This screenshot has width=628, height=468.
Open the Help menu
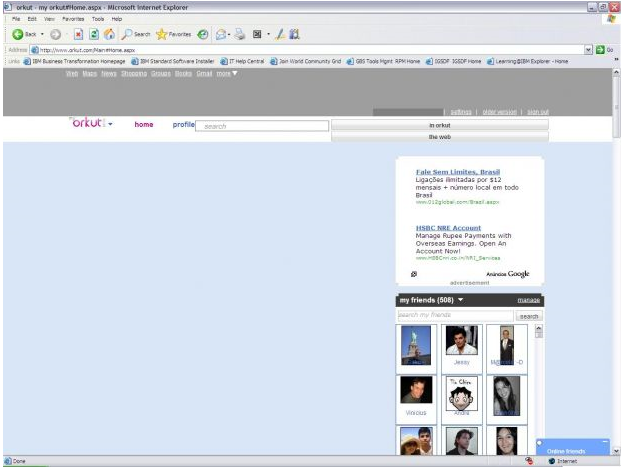pos(117,19)
